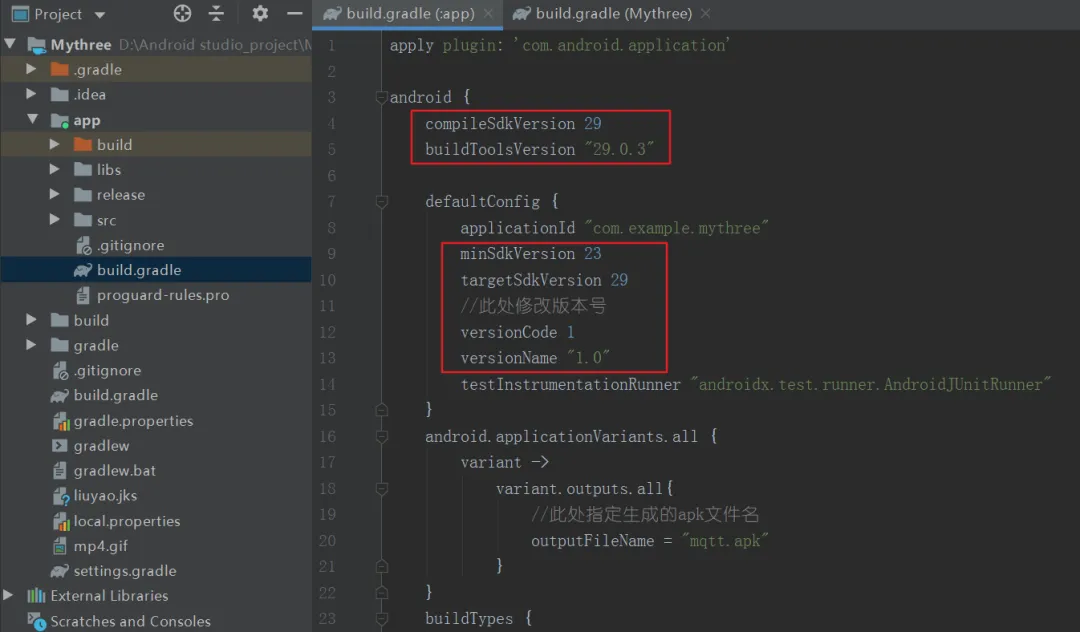Click compileSdkVersion value 29
The image size is (1080, 632).
592,123
